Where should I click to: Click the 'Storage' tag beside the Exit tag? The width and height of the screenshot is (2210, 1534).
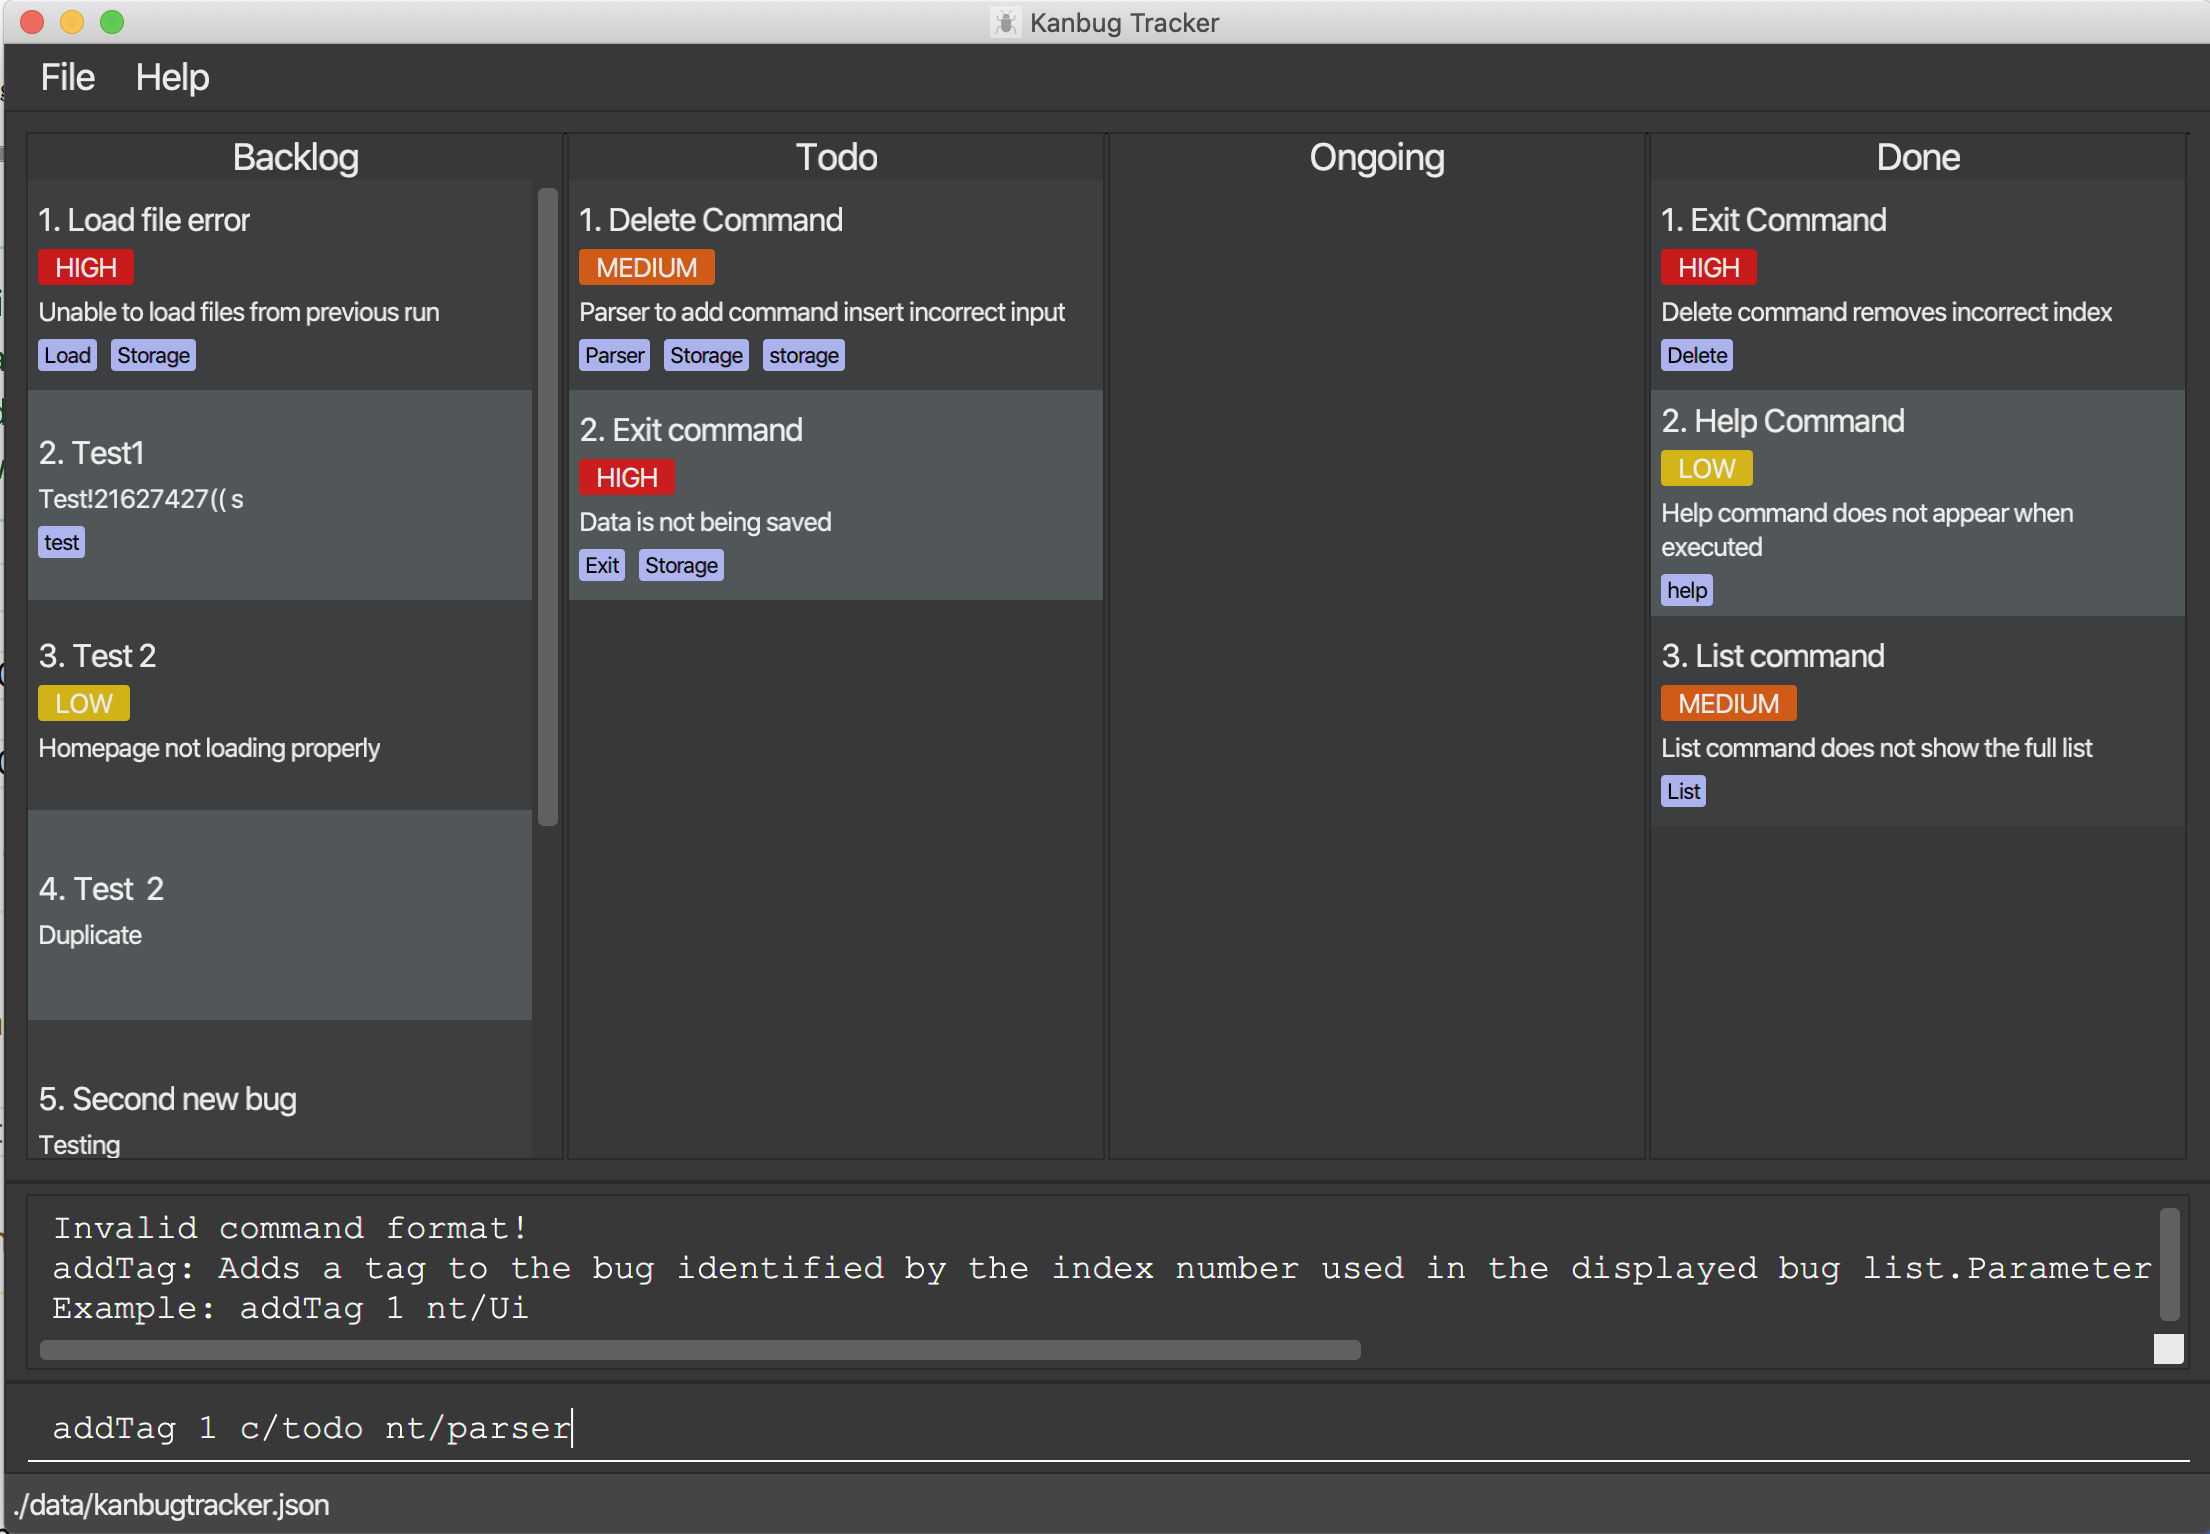[x=681, y=565]
